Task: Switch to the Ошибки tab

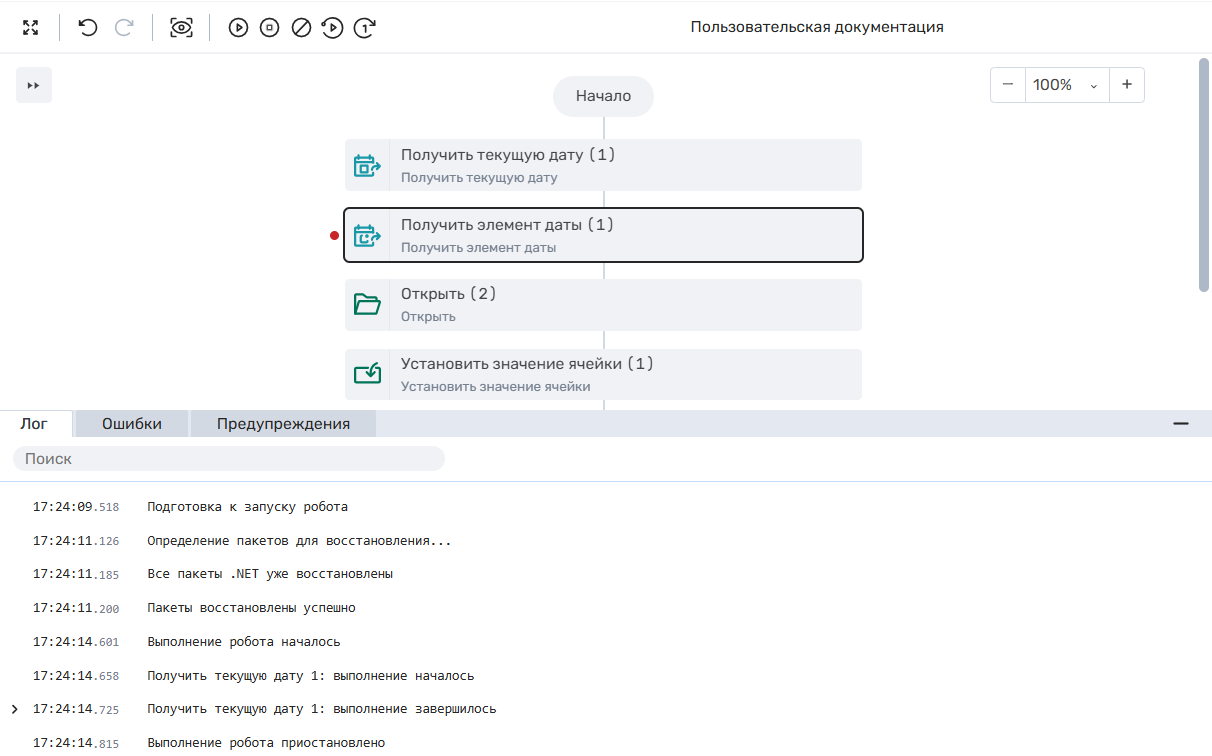Action: click(132, 424)
